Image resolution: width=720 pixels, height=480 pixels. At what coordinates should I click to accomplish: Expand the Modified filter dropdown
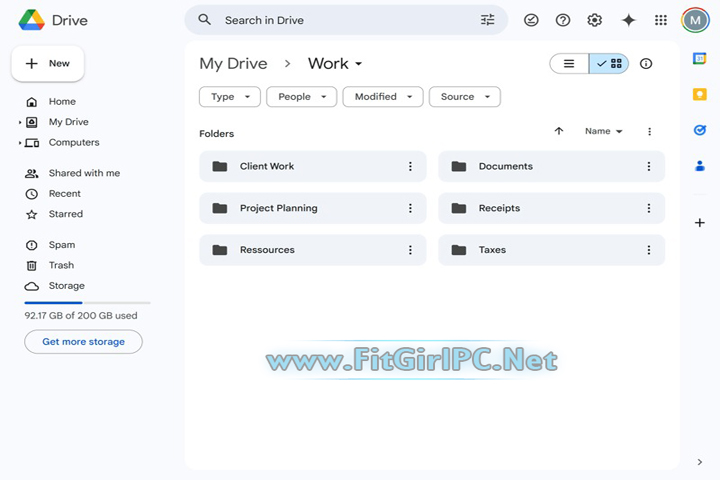coord(382,97)
